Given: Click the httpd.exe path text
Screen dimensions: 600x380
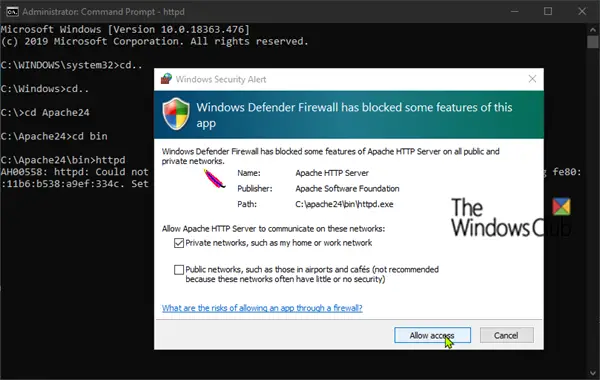Looking at the screenshot, I should pos(344,204).
